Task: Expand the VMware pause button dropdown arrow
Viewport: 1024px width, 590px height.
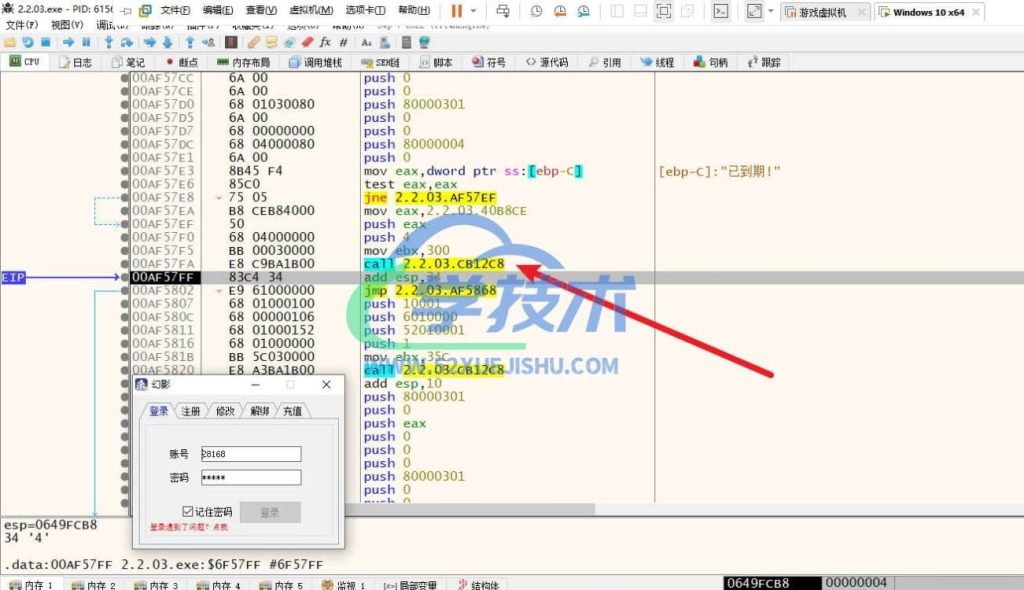Action: coord(473,11)
